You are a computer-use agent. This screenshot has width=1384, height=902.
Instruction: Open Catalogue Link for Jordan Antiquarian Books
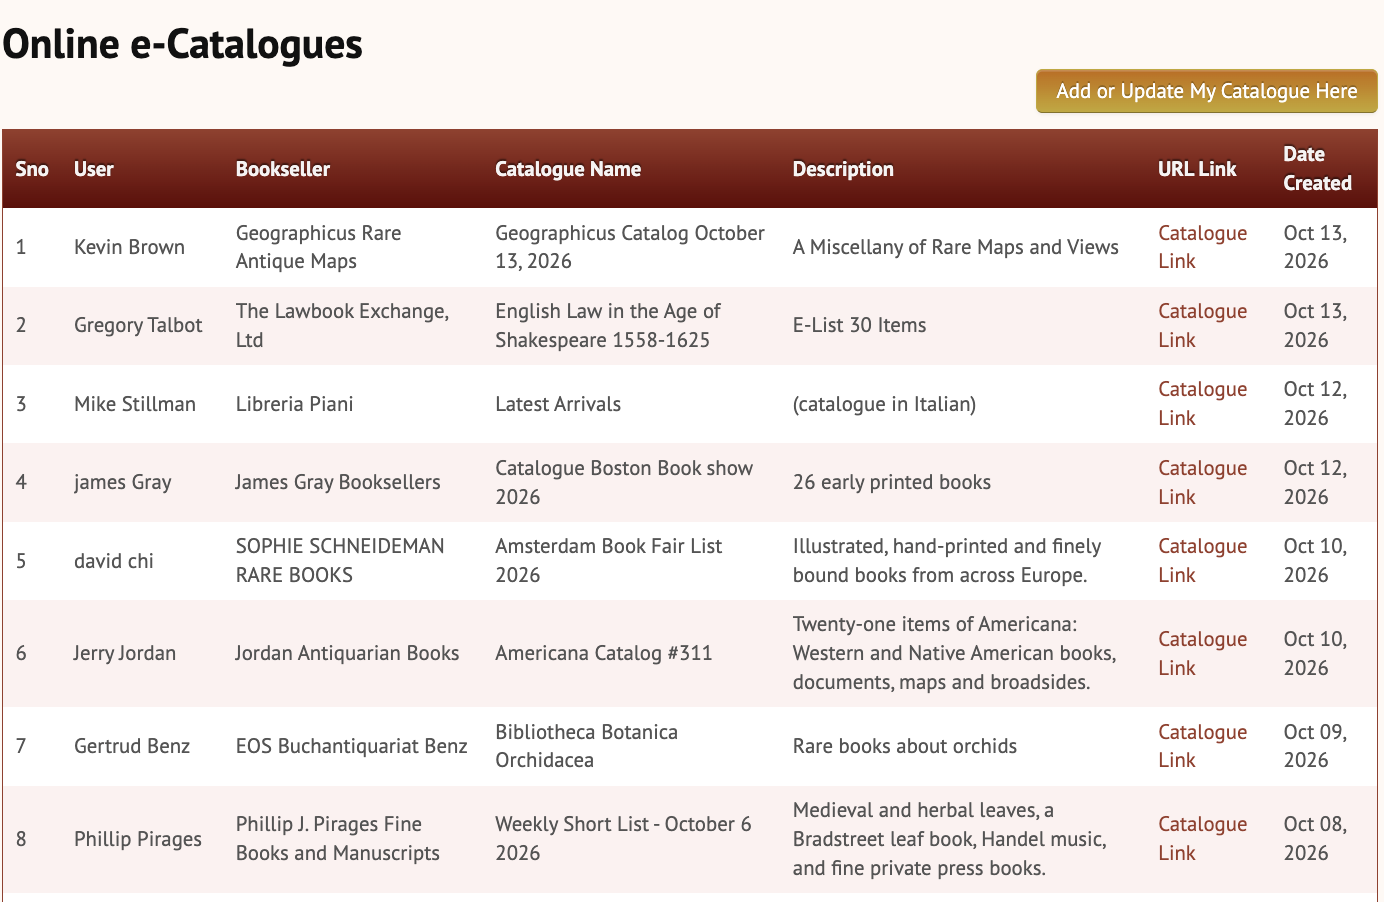pyautogui.click(x=1202, y=653)
